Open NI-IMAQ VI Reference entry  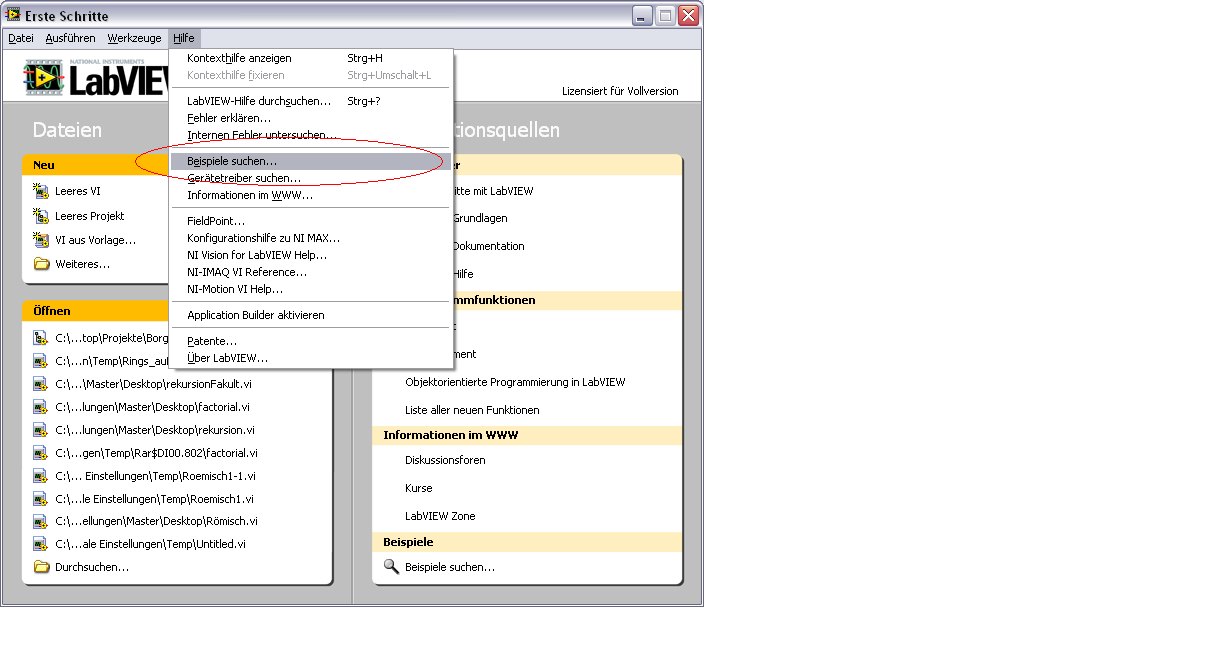(x=311, y=272)
